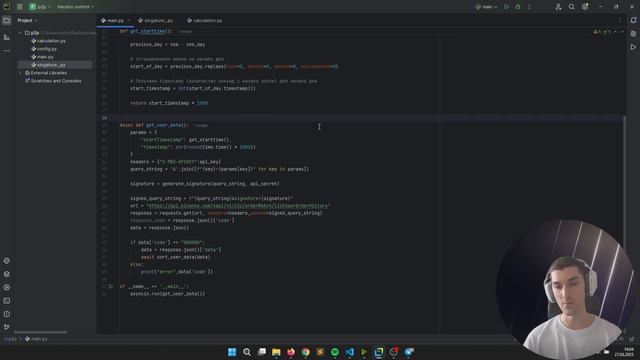Open the Version control dropdown
This screenshot has width=640, height=360.
click(x=75, y=7)
